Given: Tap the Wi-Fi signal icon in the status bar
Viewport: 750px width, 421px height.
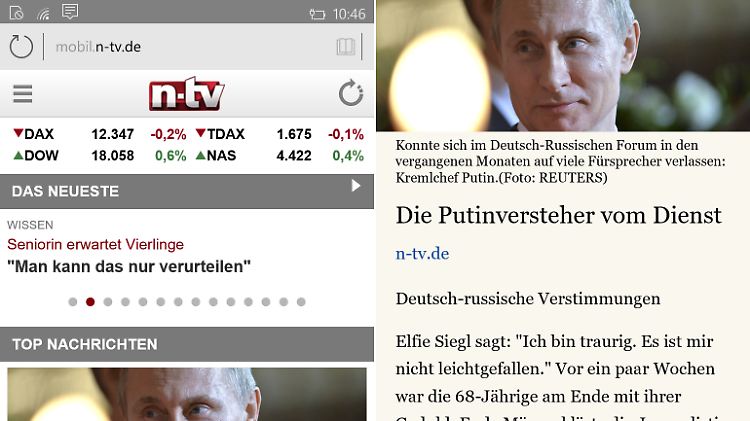Looking at the screenshot, I should click(x=43, y=14).
